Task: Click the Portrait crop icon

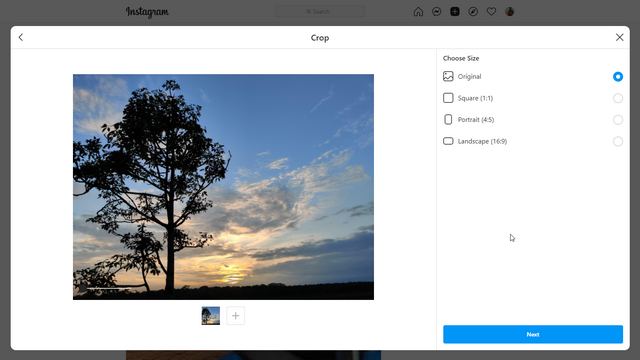Action: pyautogui.click(x=448, y=120)
